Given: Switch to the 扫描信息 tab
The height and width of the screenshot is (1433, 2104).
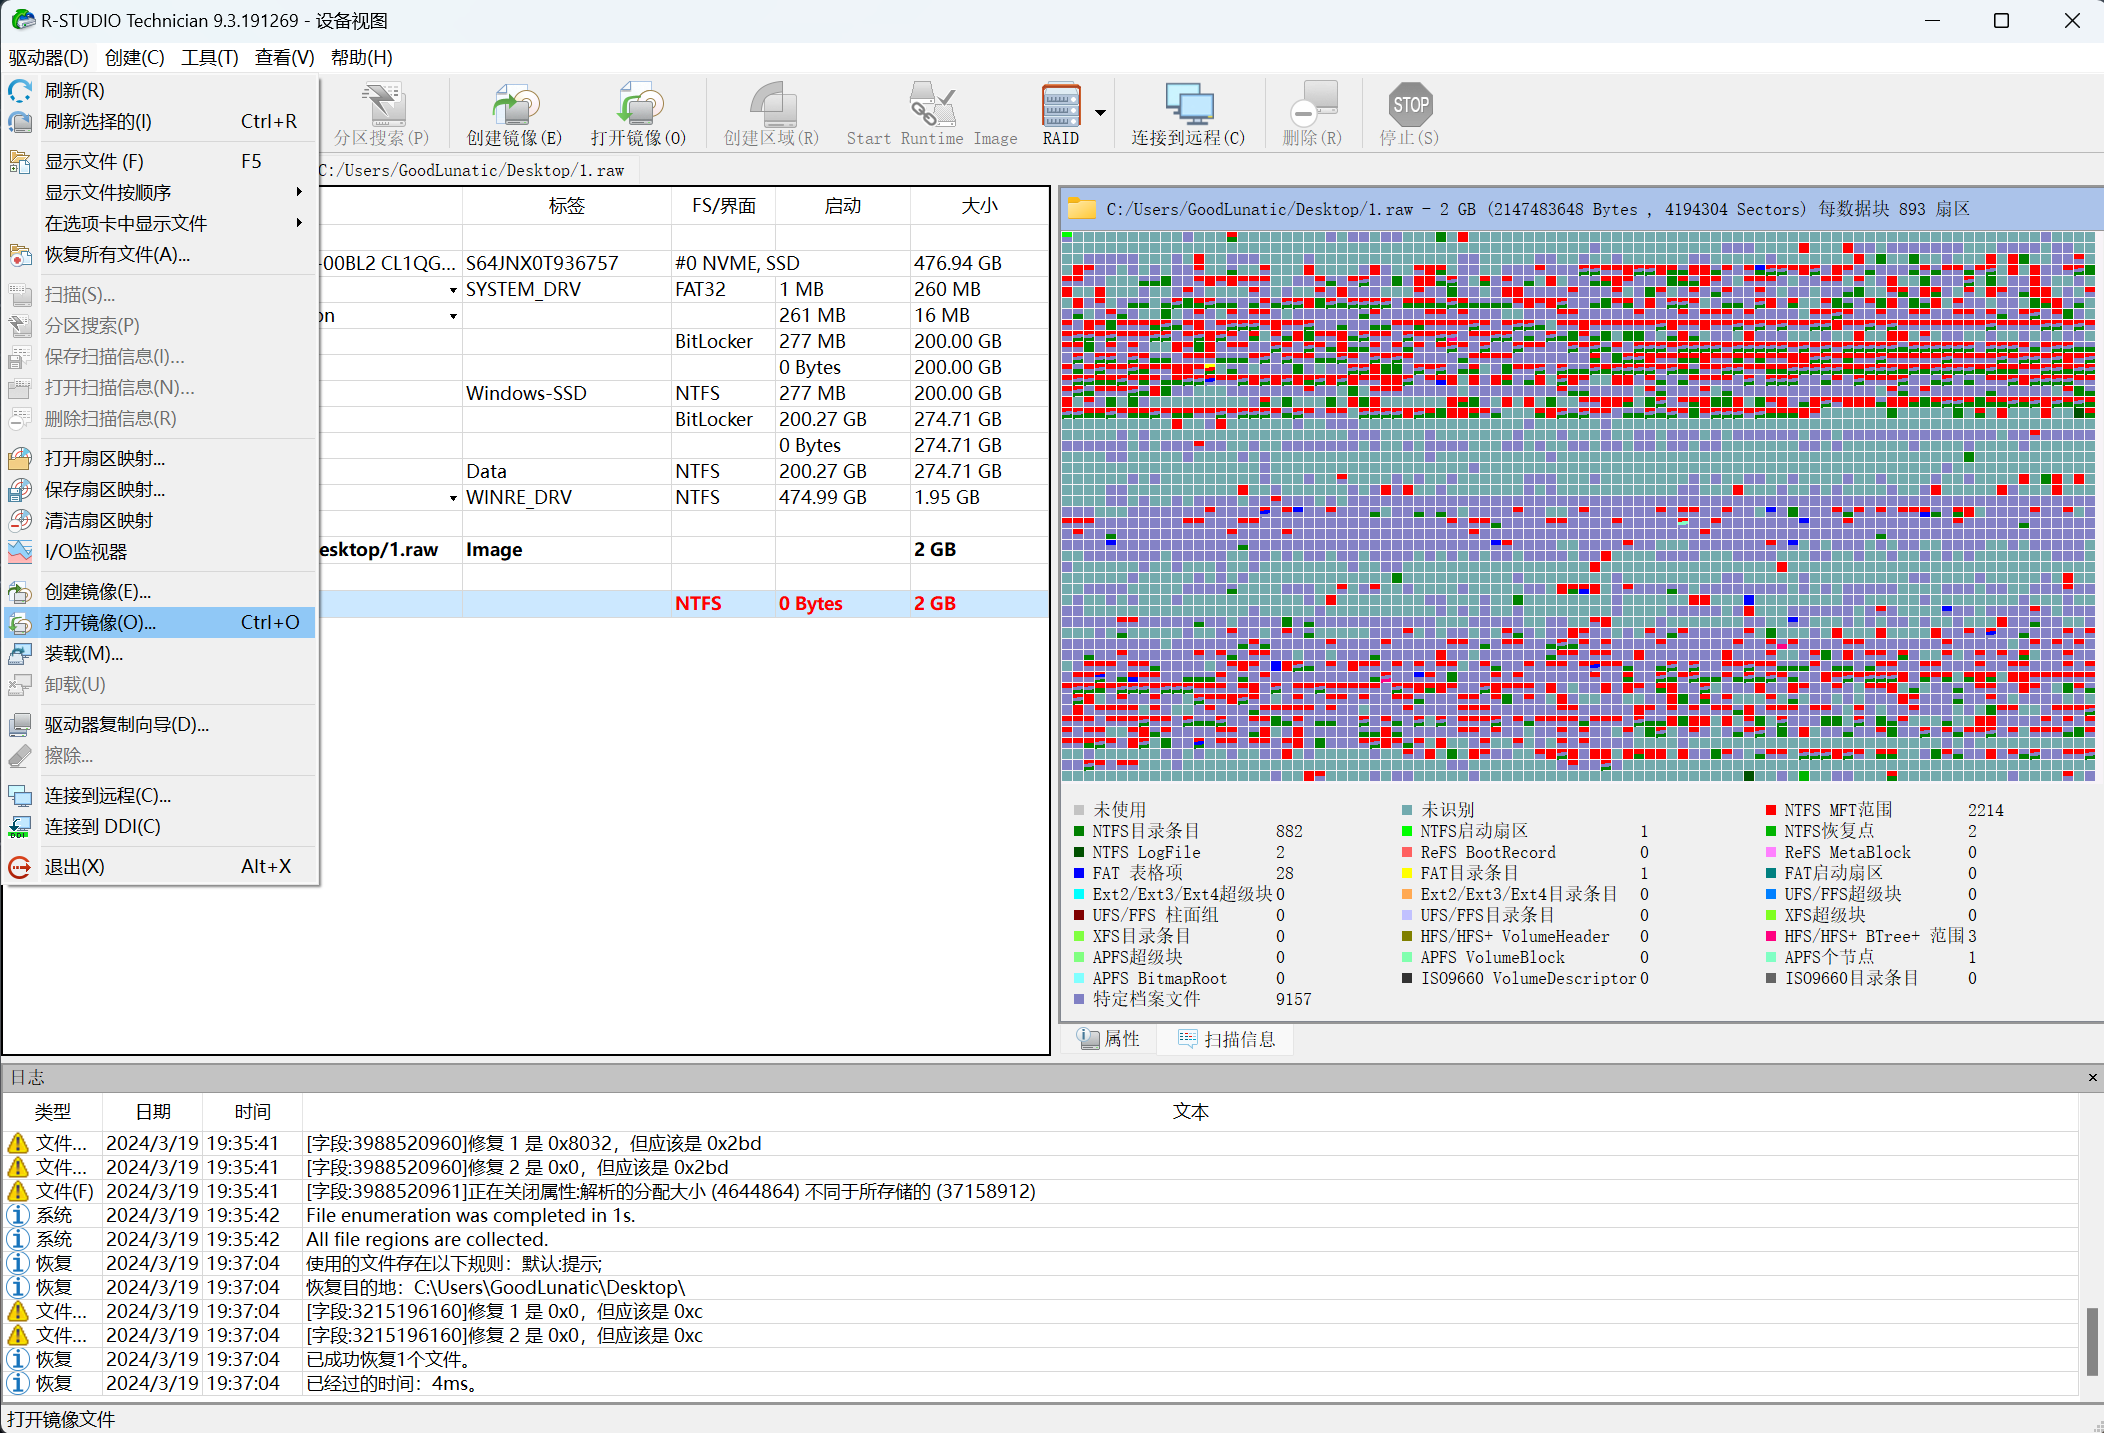Looking at the screenshot, I should [x=1227, y=1039].
